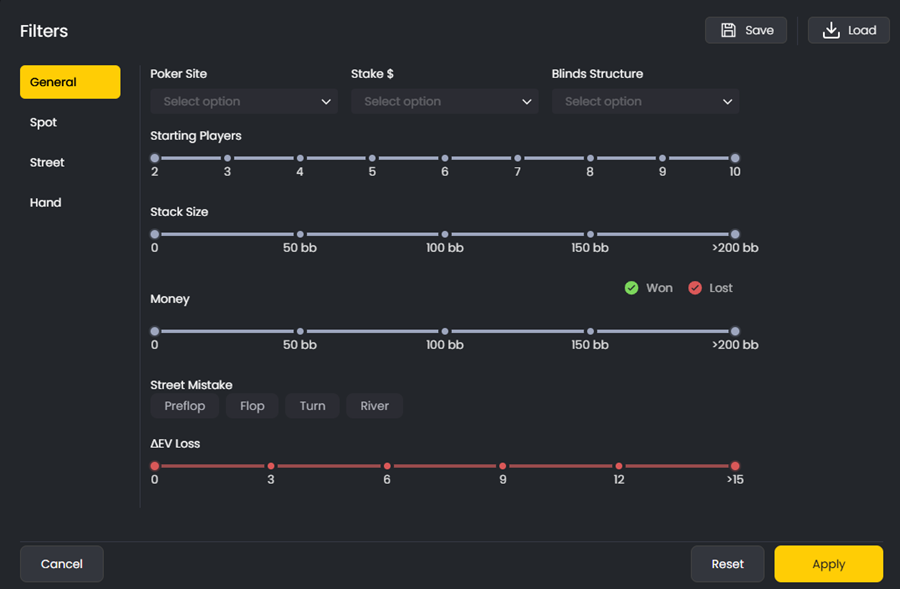Switch to the Street tab

48,162
